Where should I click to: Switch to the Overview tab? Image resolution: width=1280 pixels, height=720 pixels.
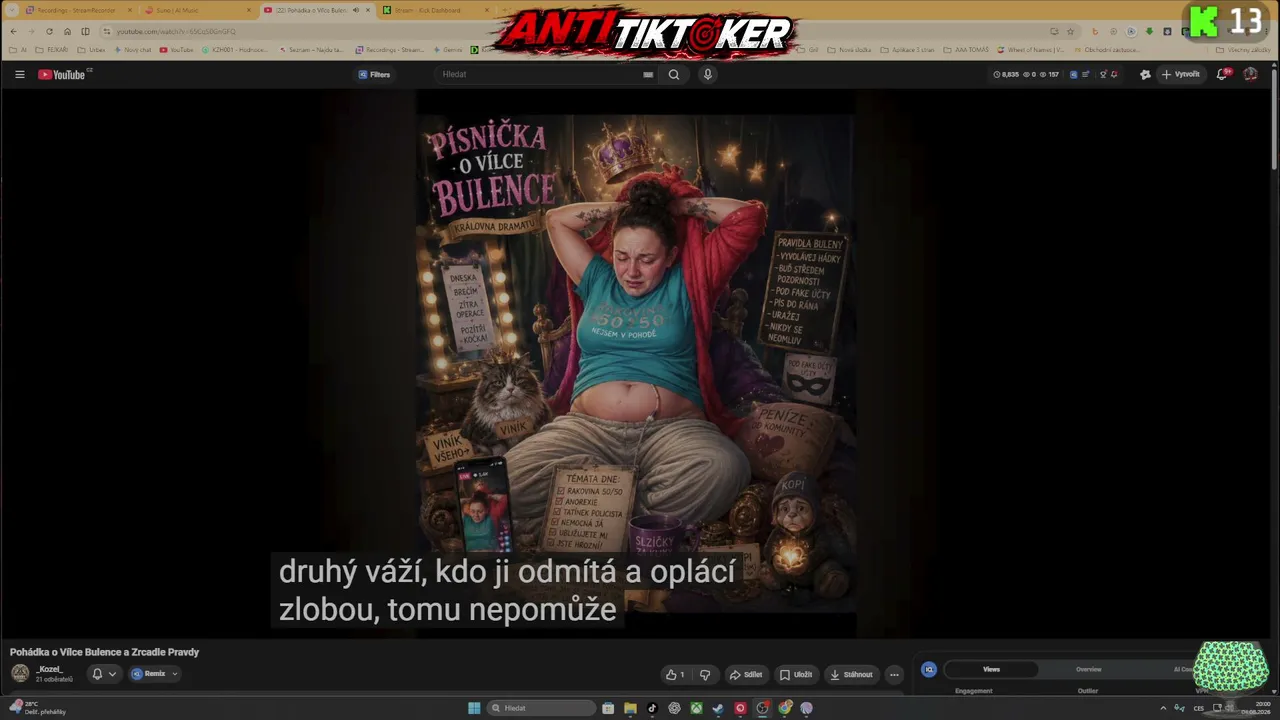[x=1088, y=669]
